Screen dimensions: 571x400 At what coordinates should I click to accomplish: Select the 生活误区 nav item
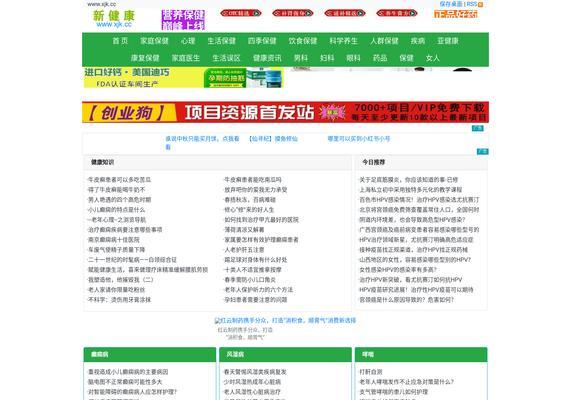click(x=227, y=58)
